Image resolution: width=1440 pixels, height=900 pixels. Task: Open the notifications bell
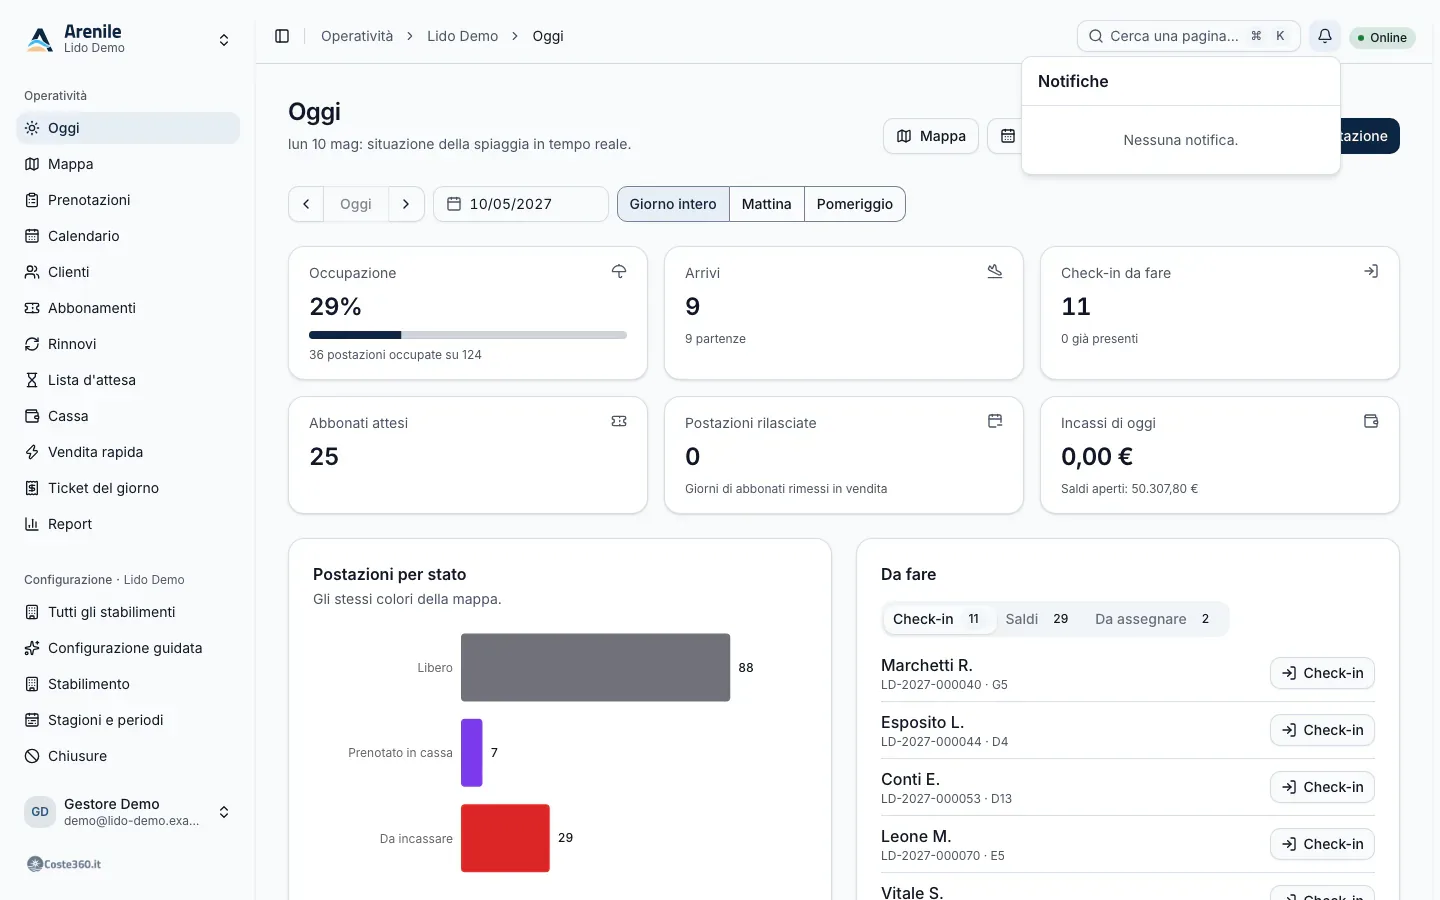pyautogui.click(x=1325, y=36)
